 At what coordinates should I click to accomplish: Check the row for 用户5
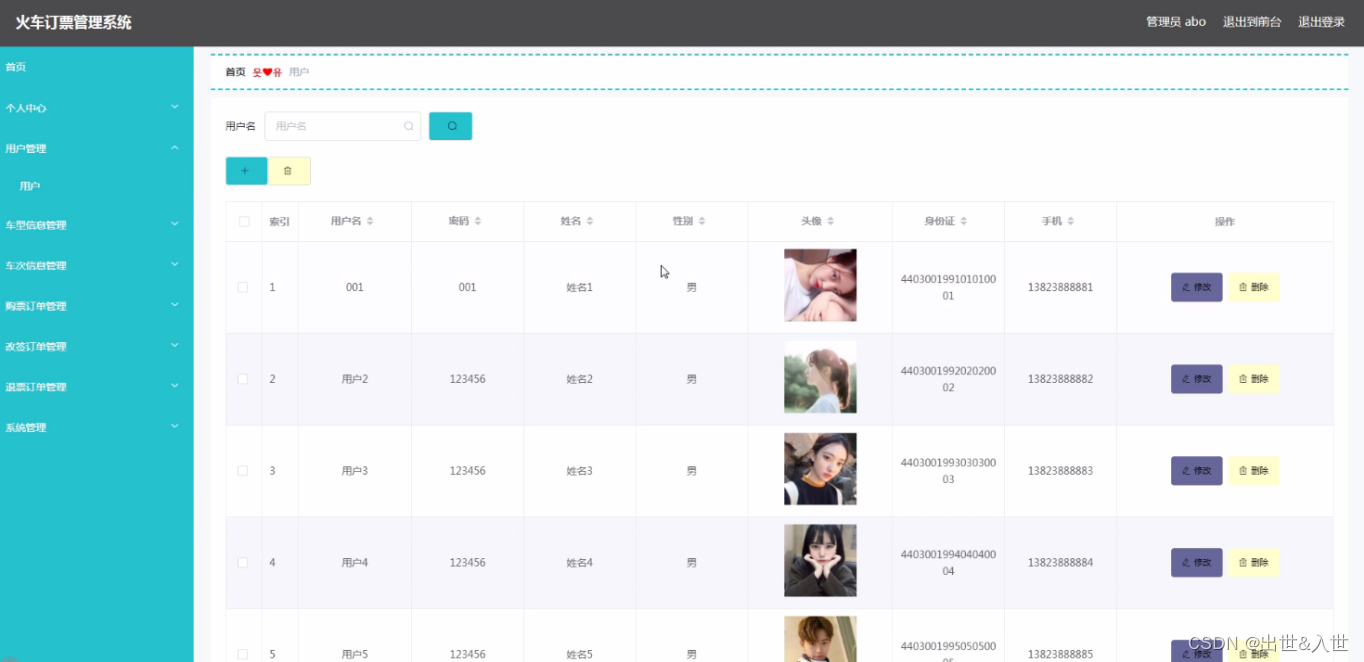point(242,655)
